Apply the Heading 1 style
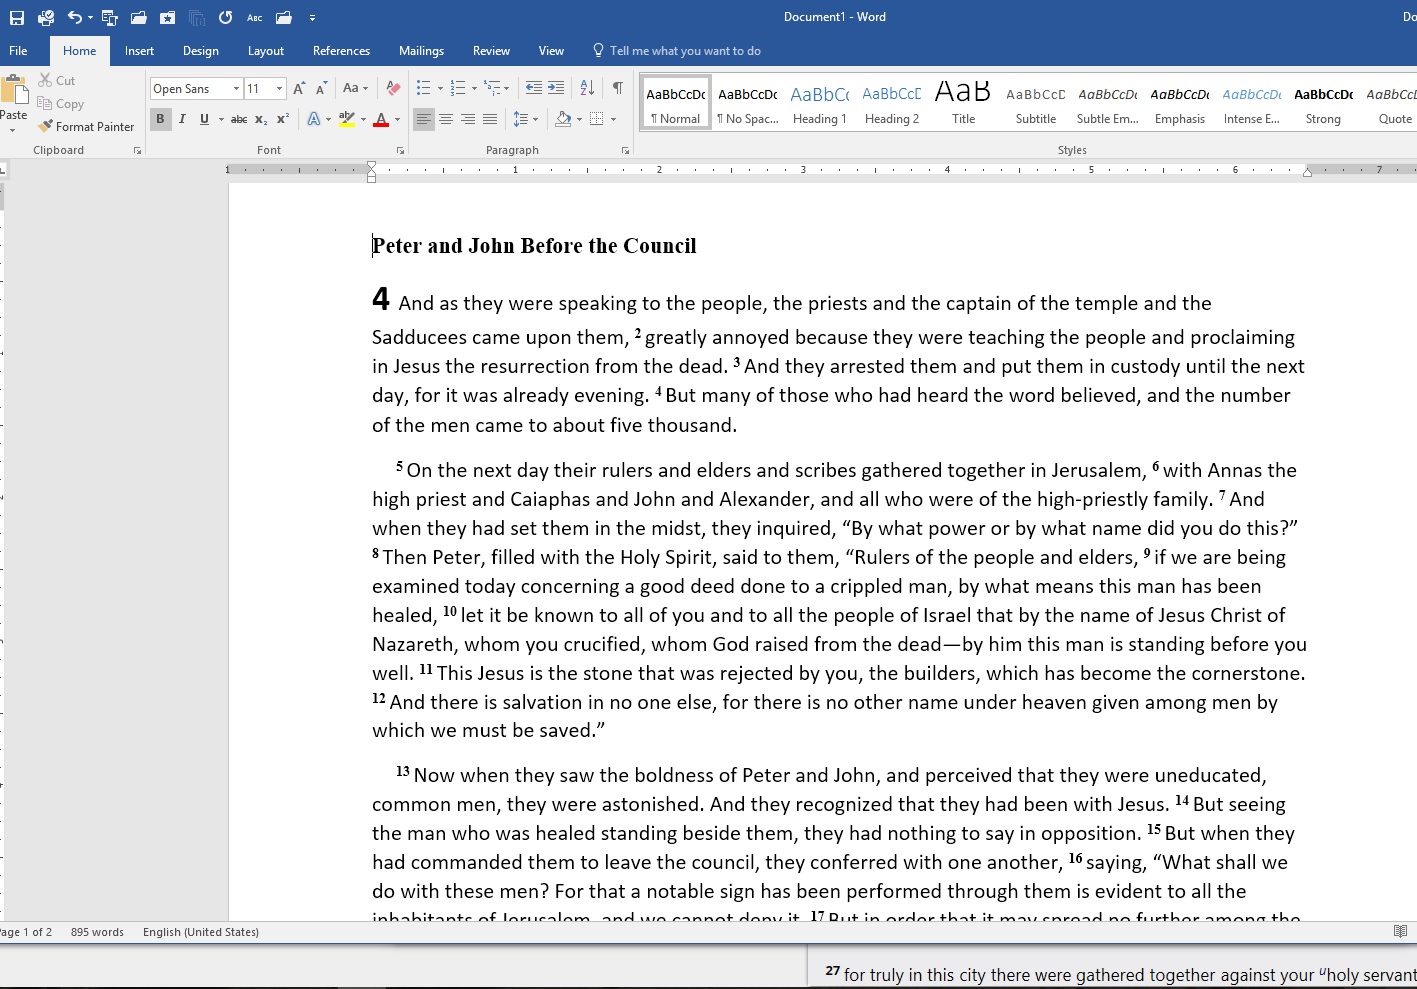 tap(820, 103)
